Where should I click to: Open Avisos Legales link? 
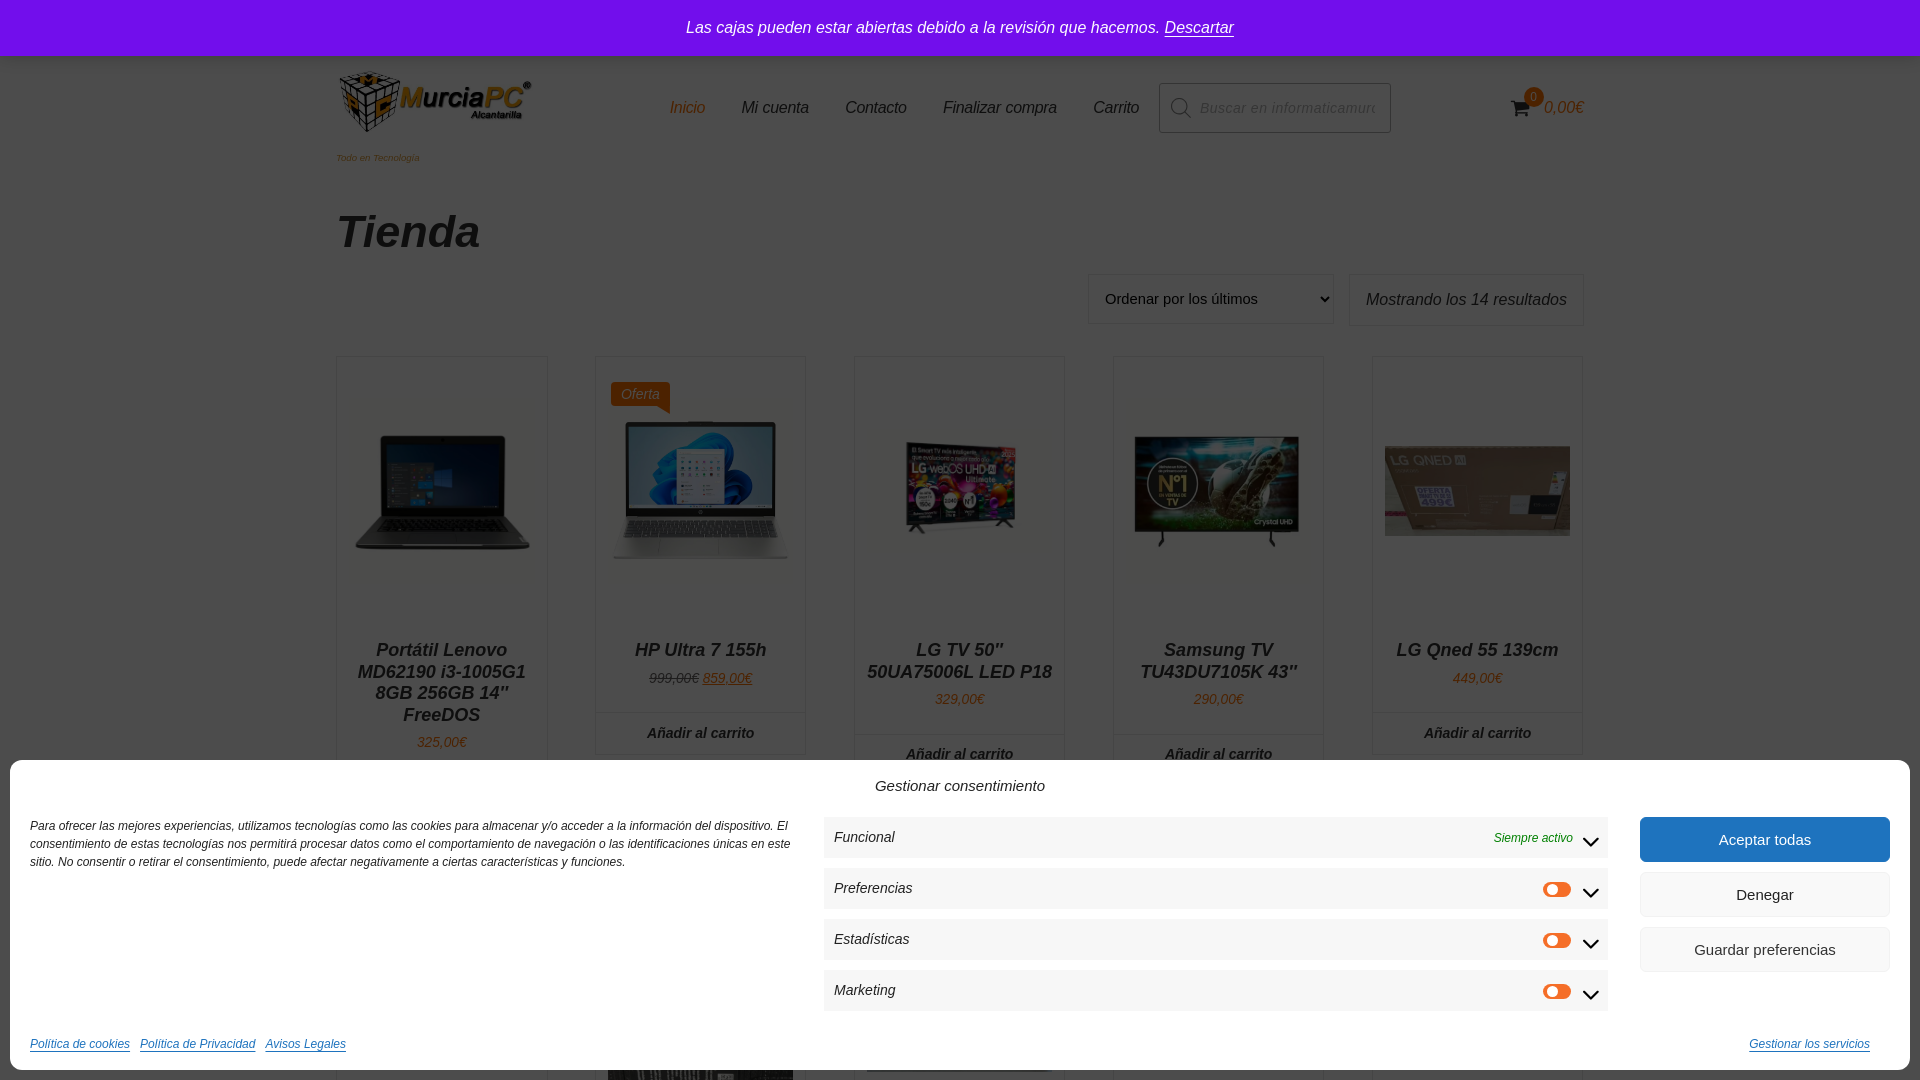(x=306, y=1044)
